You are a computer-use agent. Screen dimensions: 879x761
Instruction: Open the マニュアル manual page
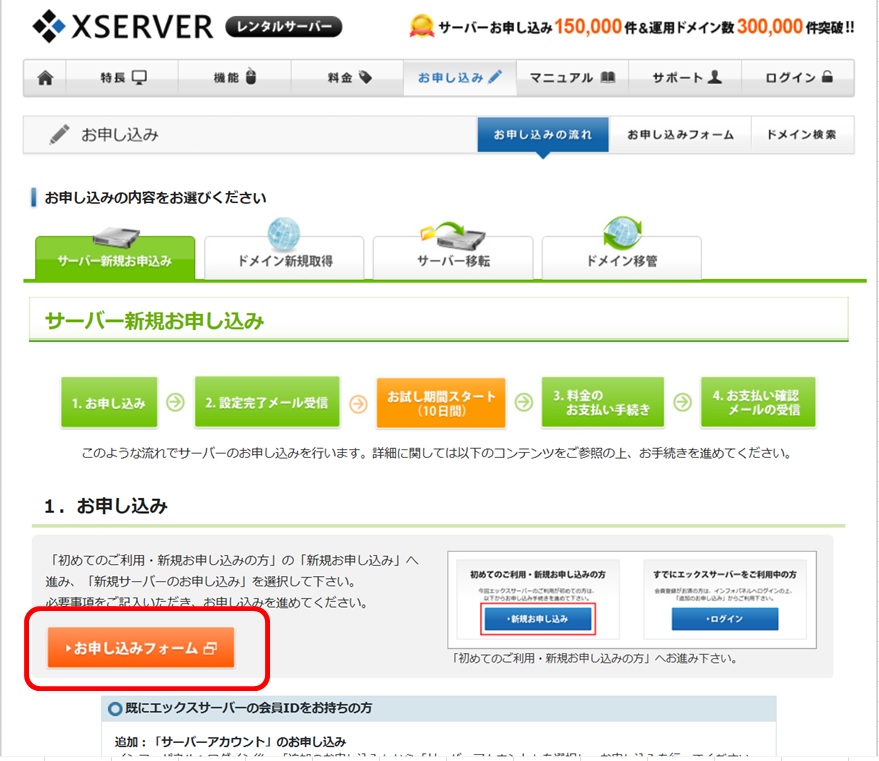[x=572, y=78]
